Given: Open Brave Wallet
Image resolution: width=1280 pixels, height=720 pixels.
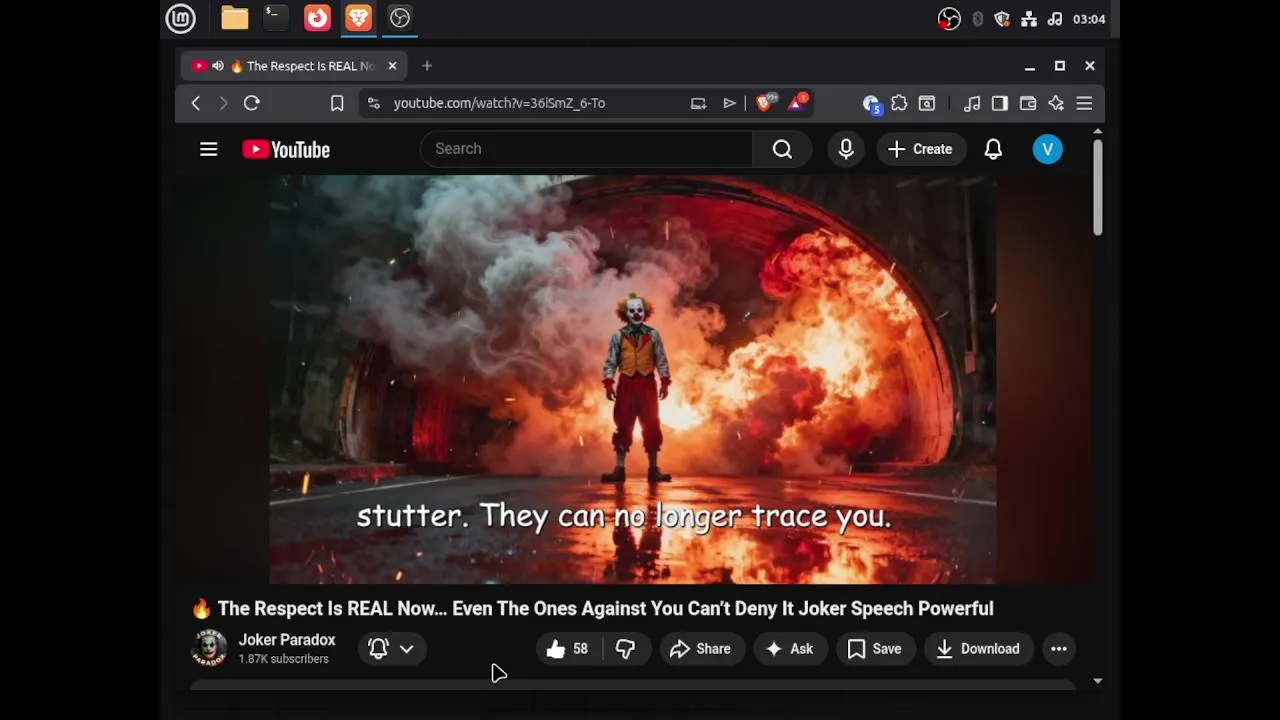Looking at the screenshot, I should point(1028,103).
